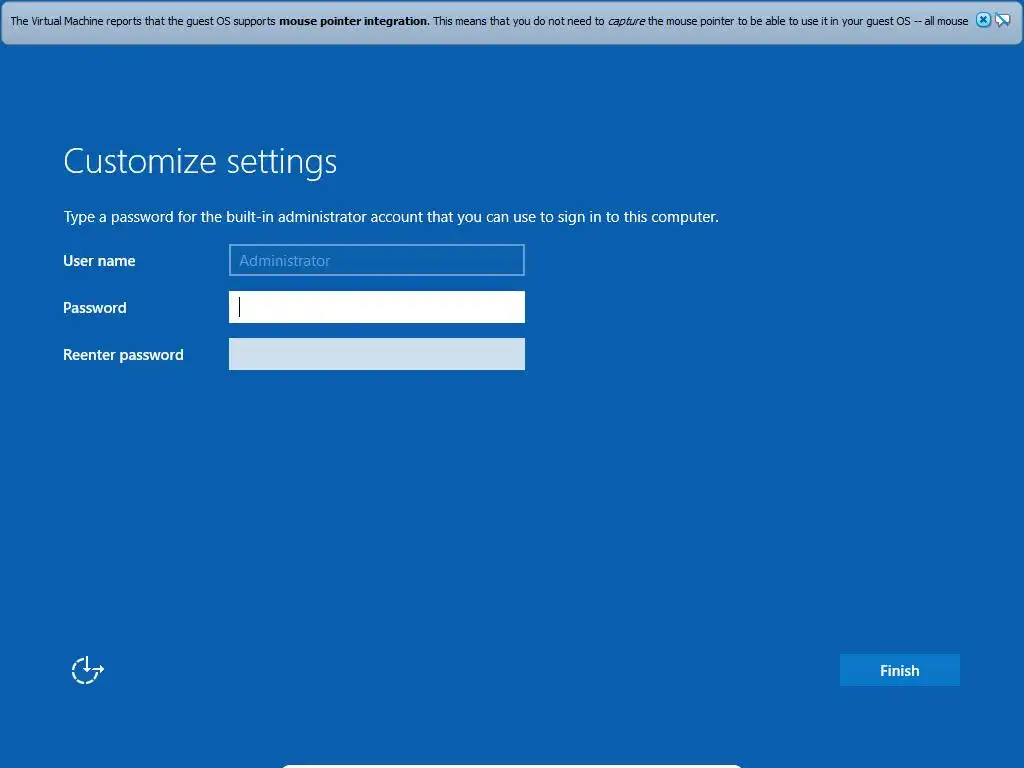
Task: Click the 'User name' label
Action: pyautogui.click(x=99, y=261)
